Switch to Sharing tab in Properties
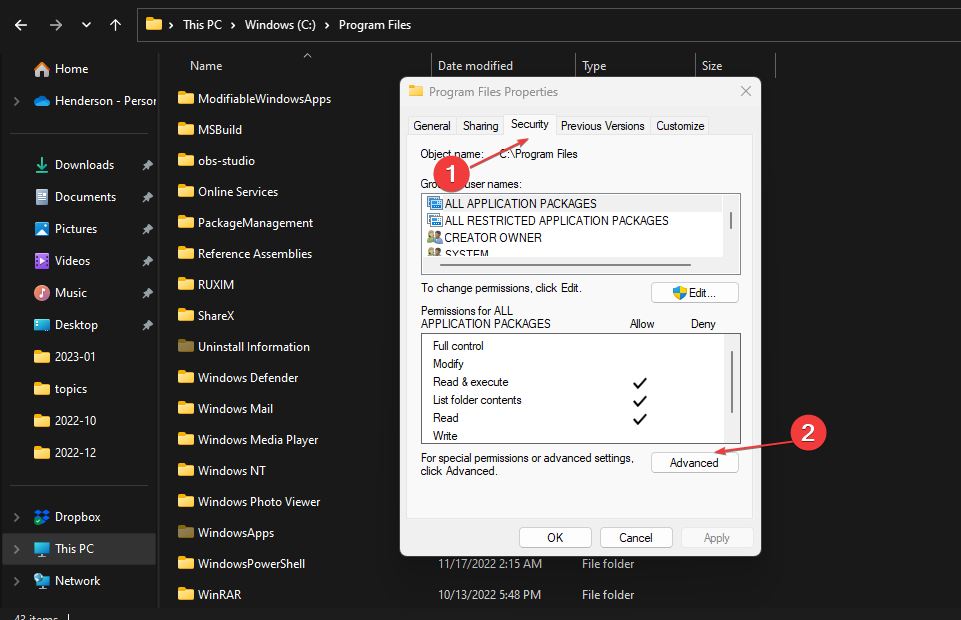Viewport: 961px width, 620px height. 480,126
